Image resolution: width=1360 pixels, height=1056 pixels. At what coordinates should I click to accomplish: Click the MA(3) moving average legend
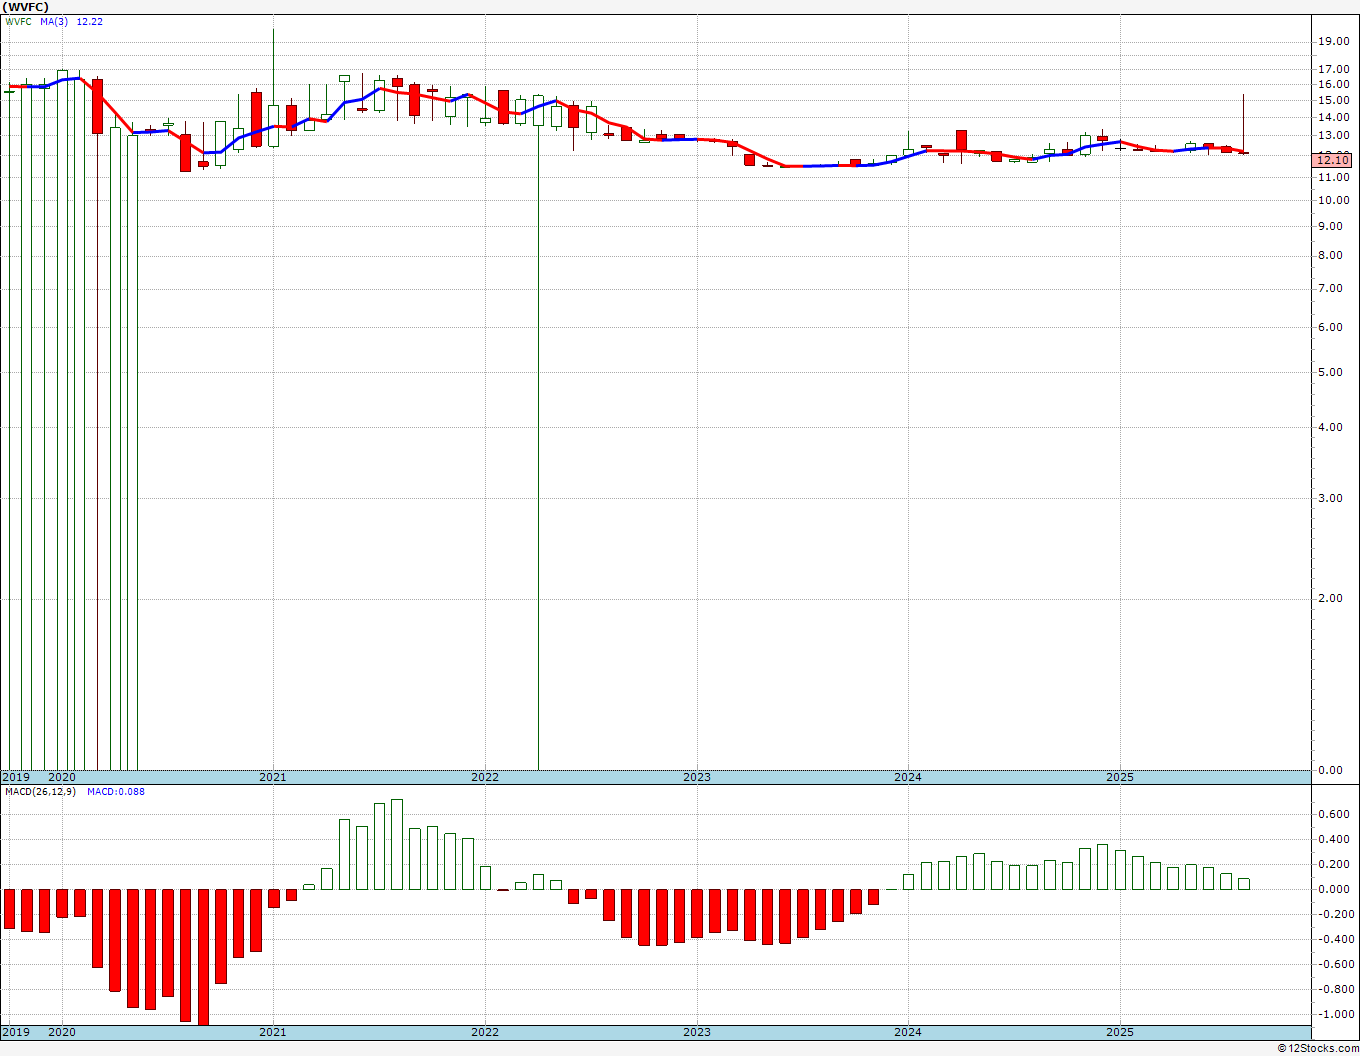54,21
